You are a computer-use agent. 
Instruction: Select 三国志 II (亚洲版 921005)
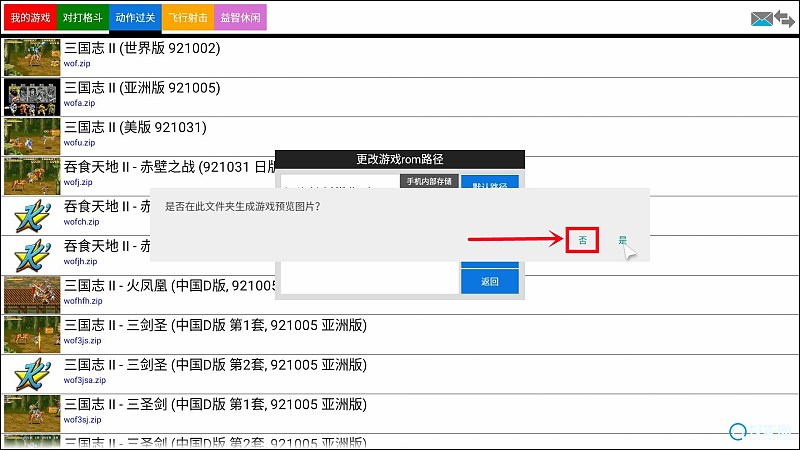(142, 88)
